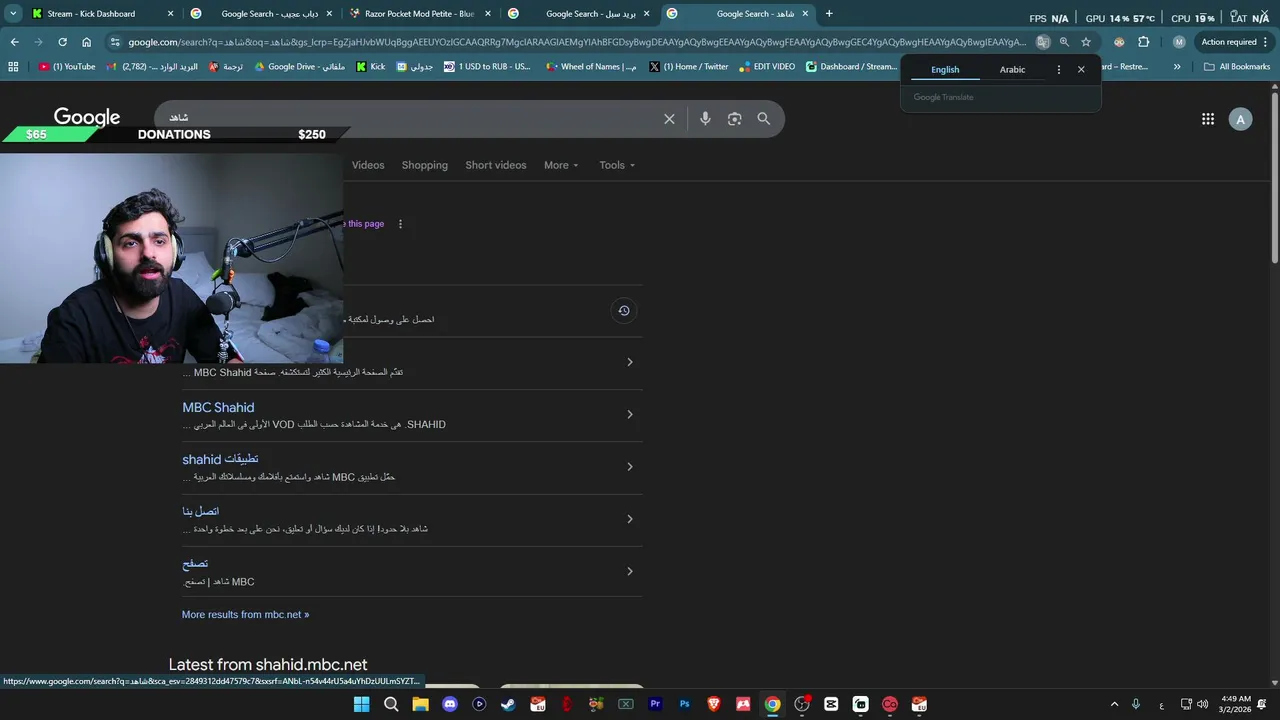Open Google Lens image search

(x=735, y=119)
